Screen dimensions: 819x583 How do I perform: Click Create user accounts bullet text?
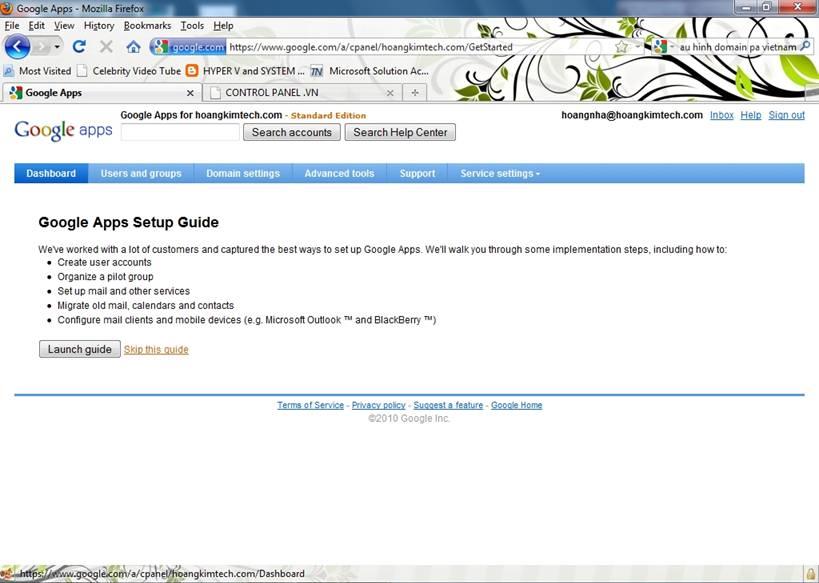[x=104, y=262]
